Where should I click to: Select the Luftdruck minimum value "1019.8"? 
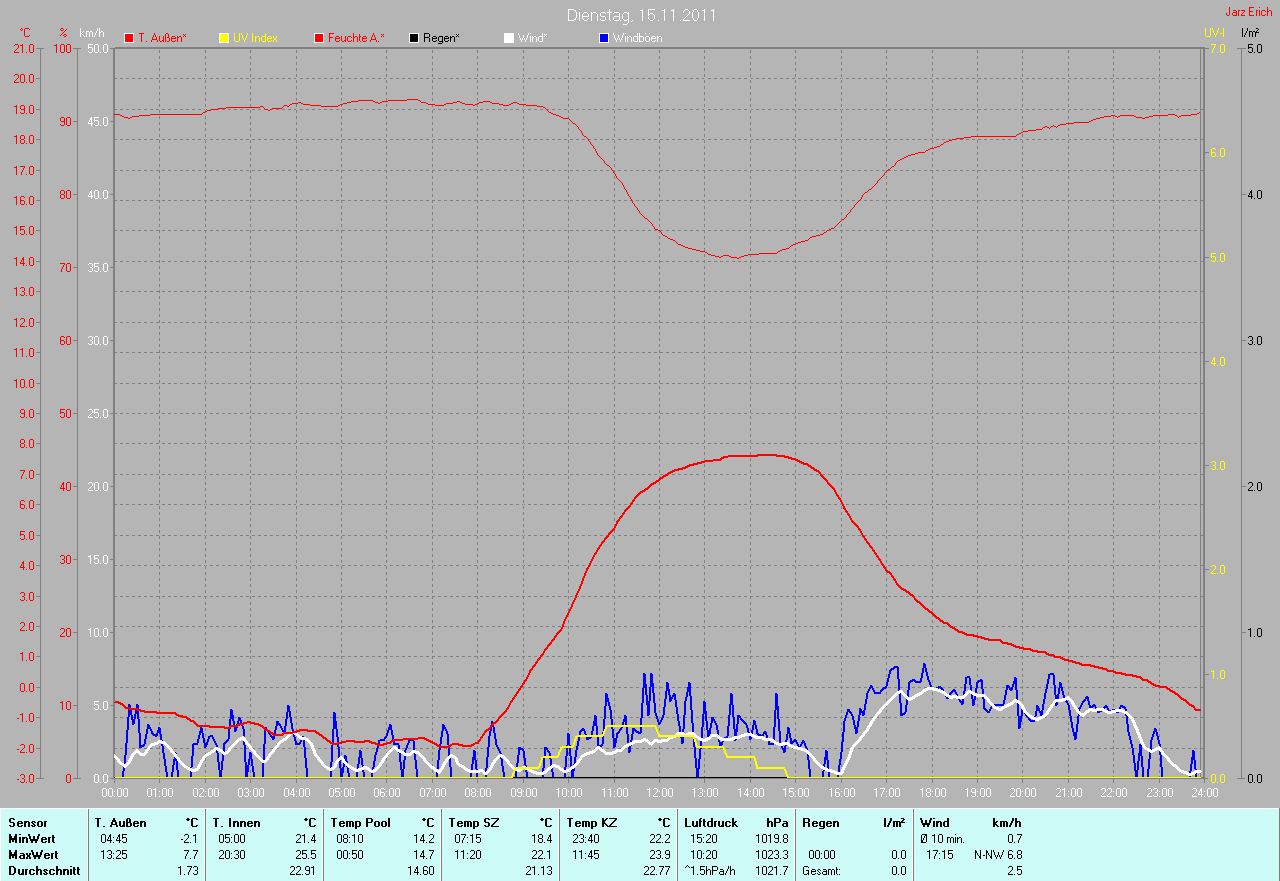point(771,839)
